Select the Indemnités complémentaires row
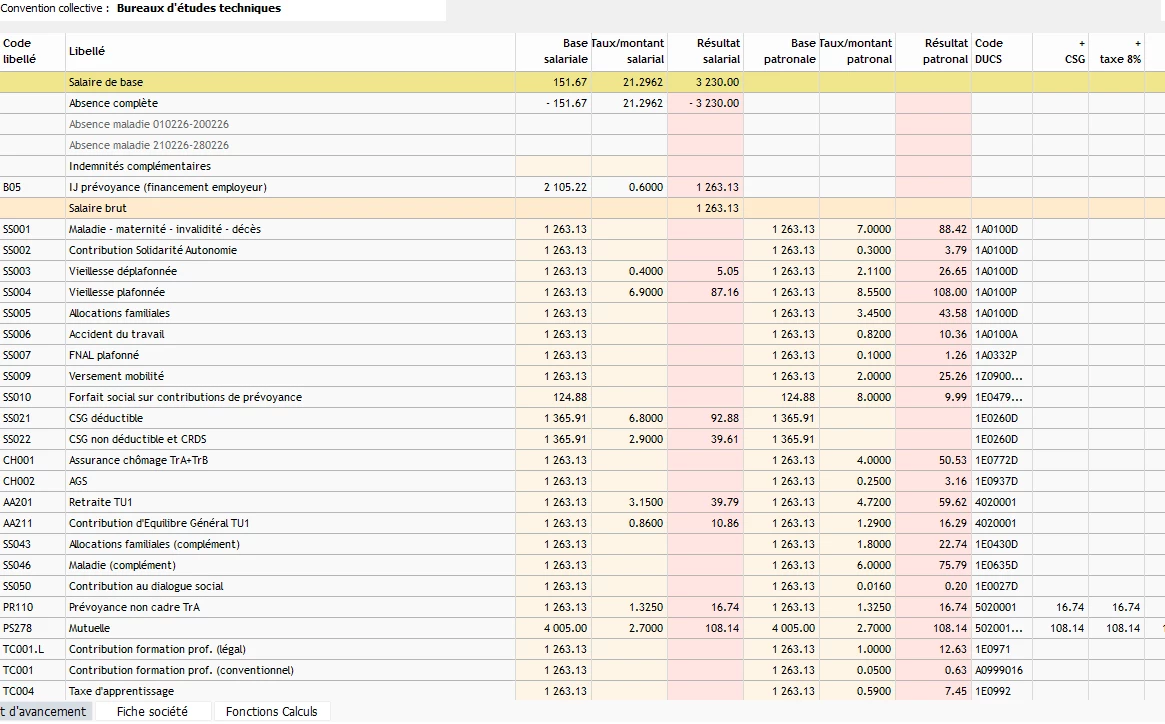 pyautogui.click(x=139, y=166)
